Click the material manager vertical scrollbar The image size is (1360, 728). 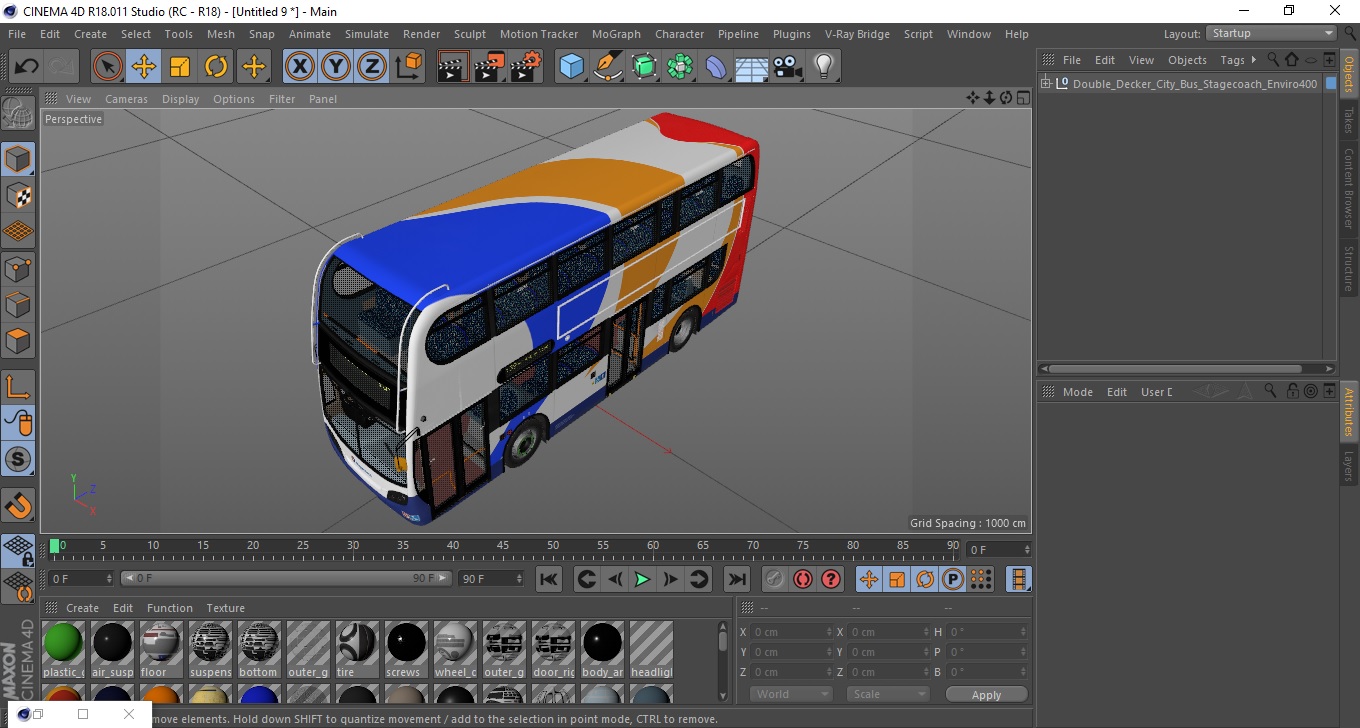(x=723, y=660)
